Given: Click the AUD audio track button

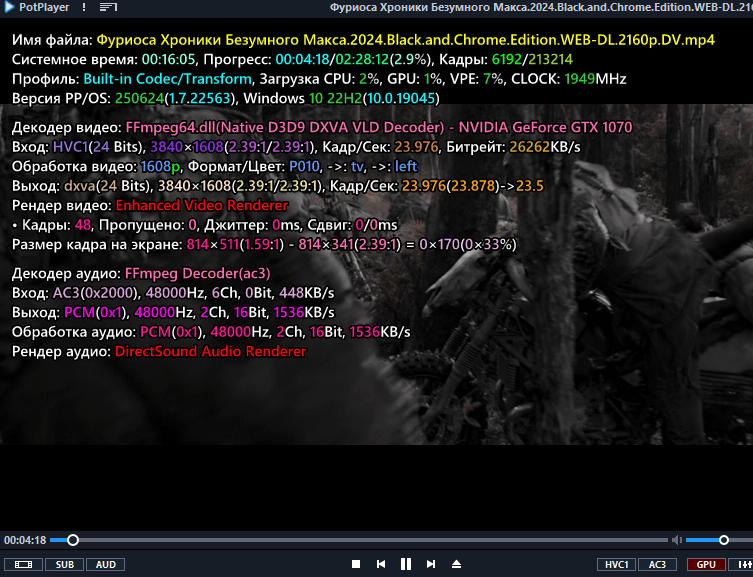Looking at the screenshot, I should click(105, 565).
